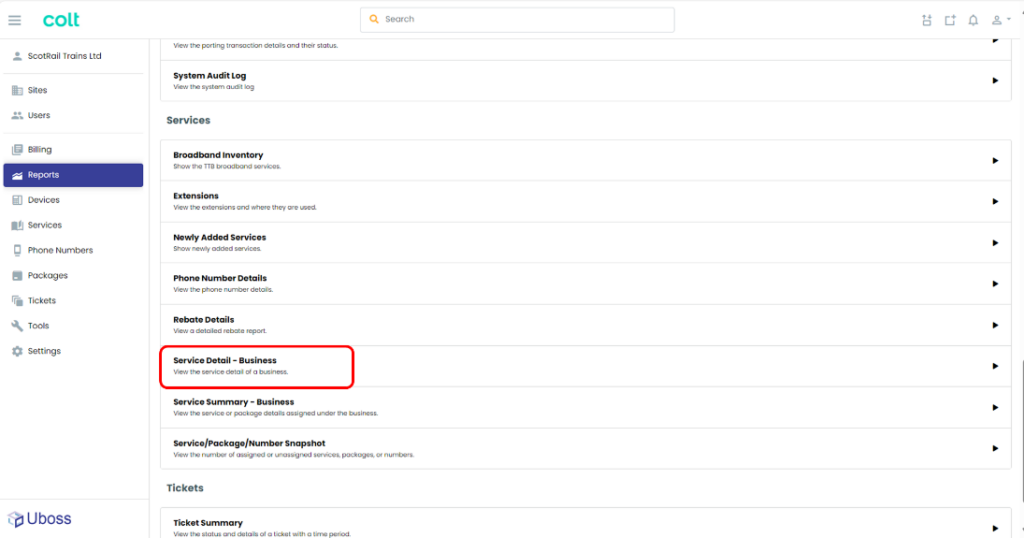Viewport: 1024px width, 538px height.
Task: Open the notifications bell icon
Action: click(x=973, y=20)
